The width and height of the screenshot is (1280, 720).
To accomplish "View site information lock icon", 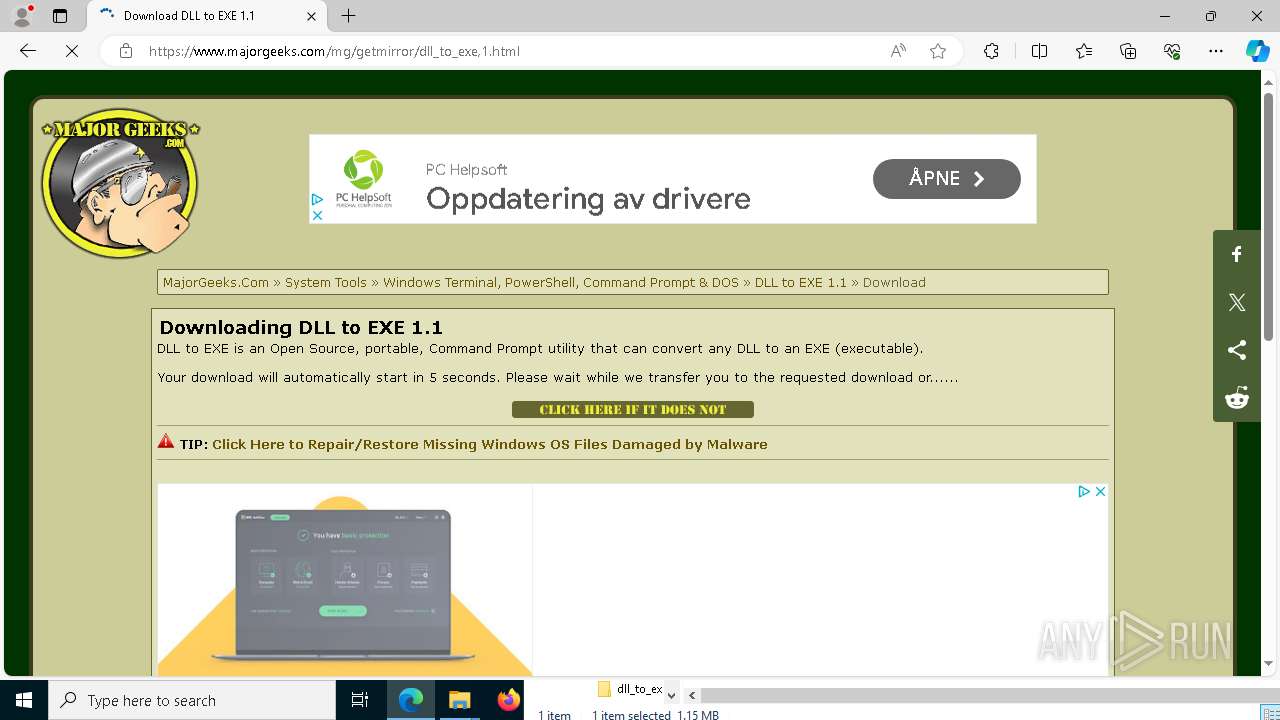I will [x=126, y=51].
